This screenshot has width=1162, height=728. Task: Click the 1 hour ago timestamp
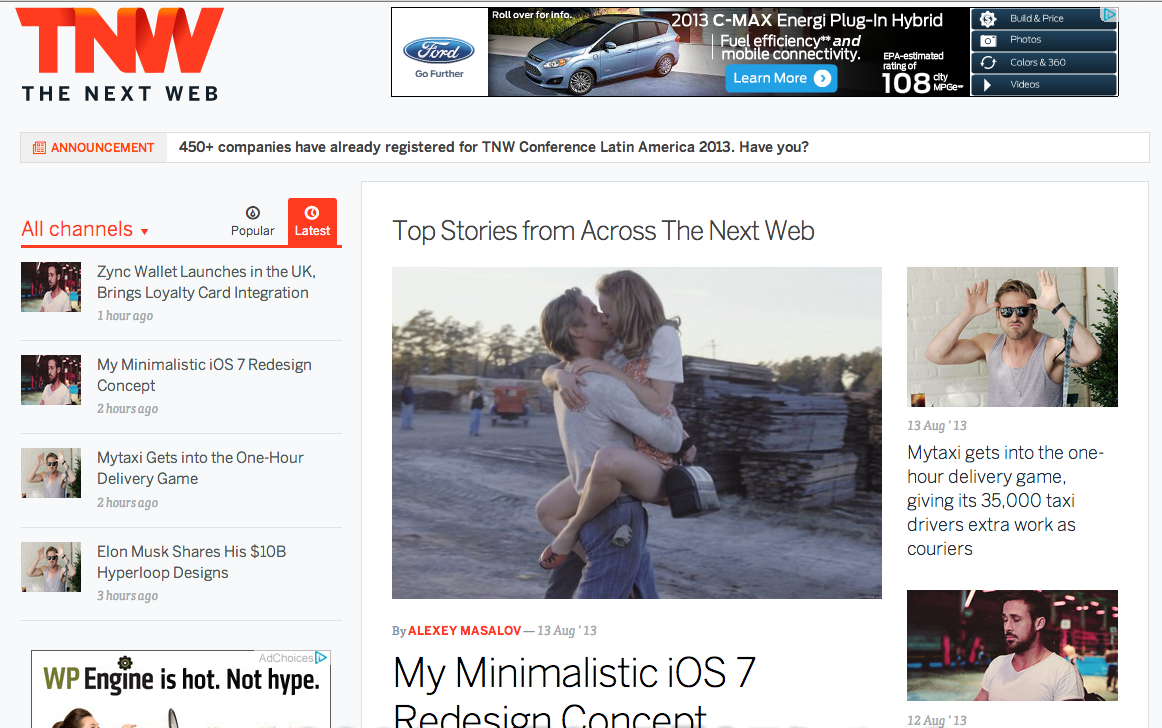coord(125,316)
